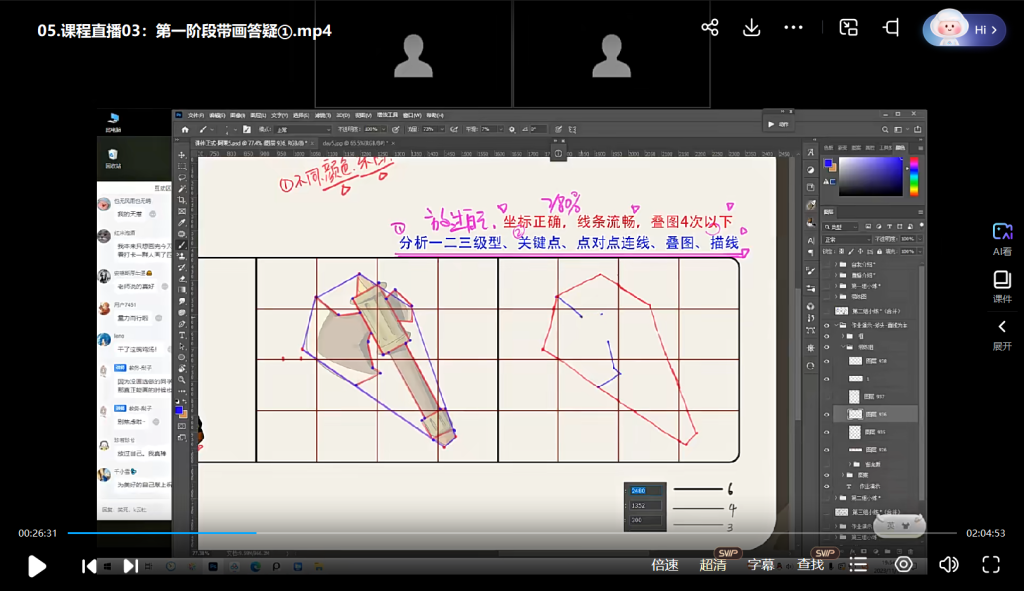Open player settings circular icon

pos(904,565)
